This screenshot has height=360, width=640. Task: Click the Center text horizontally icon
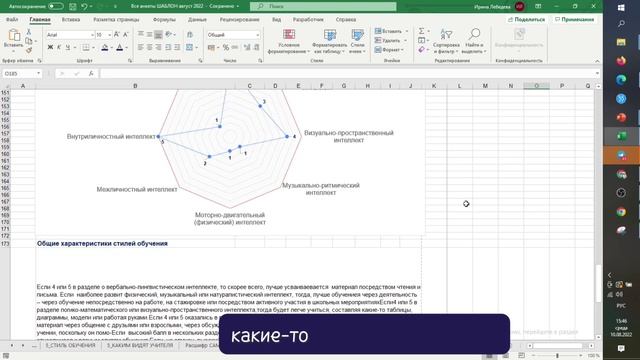149,48
